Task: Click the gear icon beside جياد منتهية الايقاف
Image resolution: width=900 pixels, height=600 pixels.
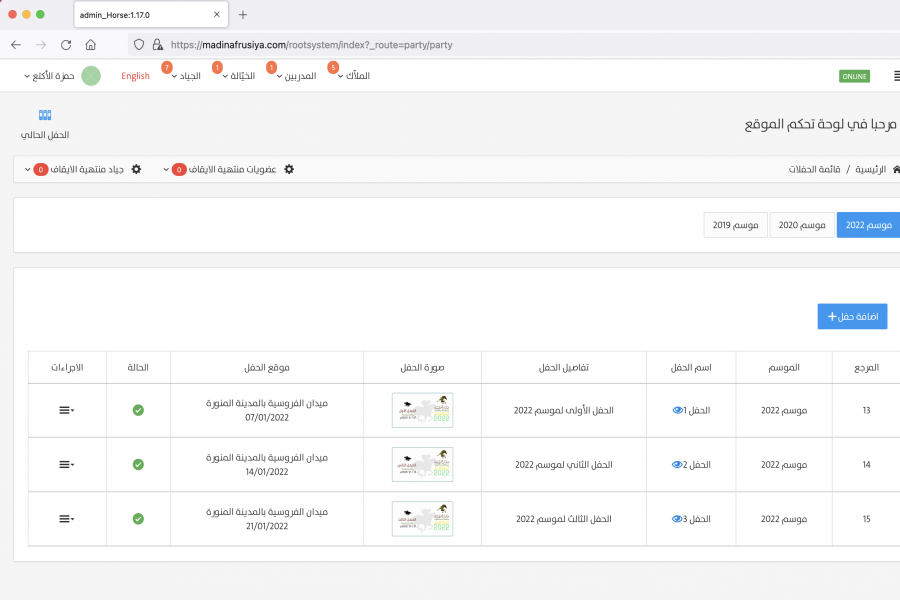Action: pos(136,169)
